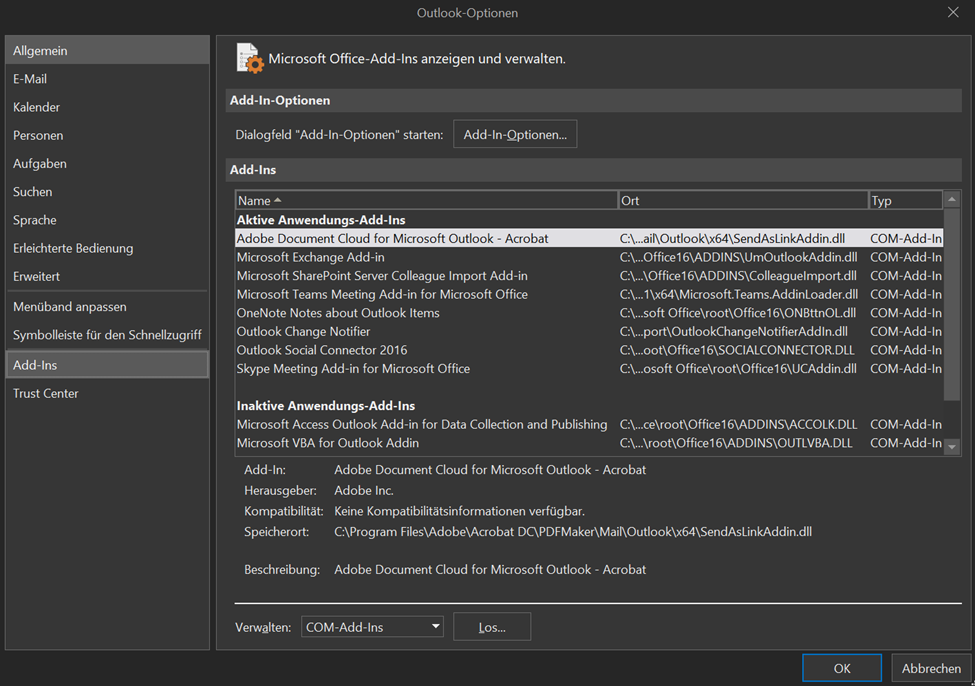Image resolution: width=975 pixels, height=686 pixels.
Task: Open Symbolleiste für den Schnellzugriff page
Action: click(107, 335)
